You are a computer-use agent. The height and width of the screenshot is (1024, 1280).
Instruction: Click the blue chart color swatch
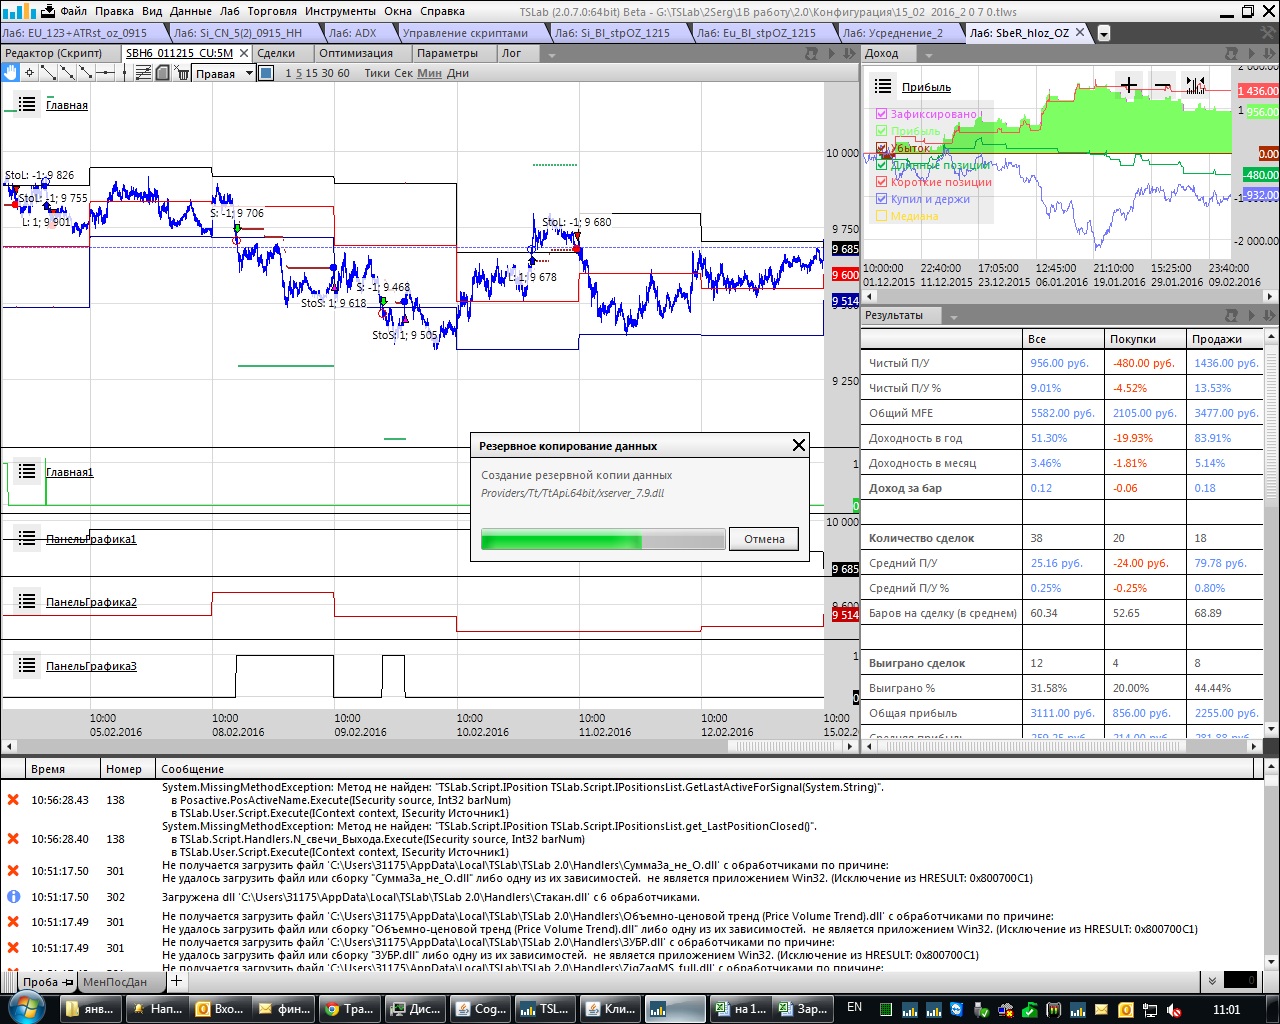pos(266,73)
